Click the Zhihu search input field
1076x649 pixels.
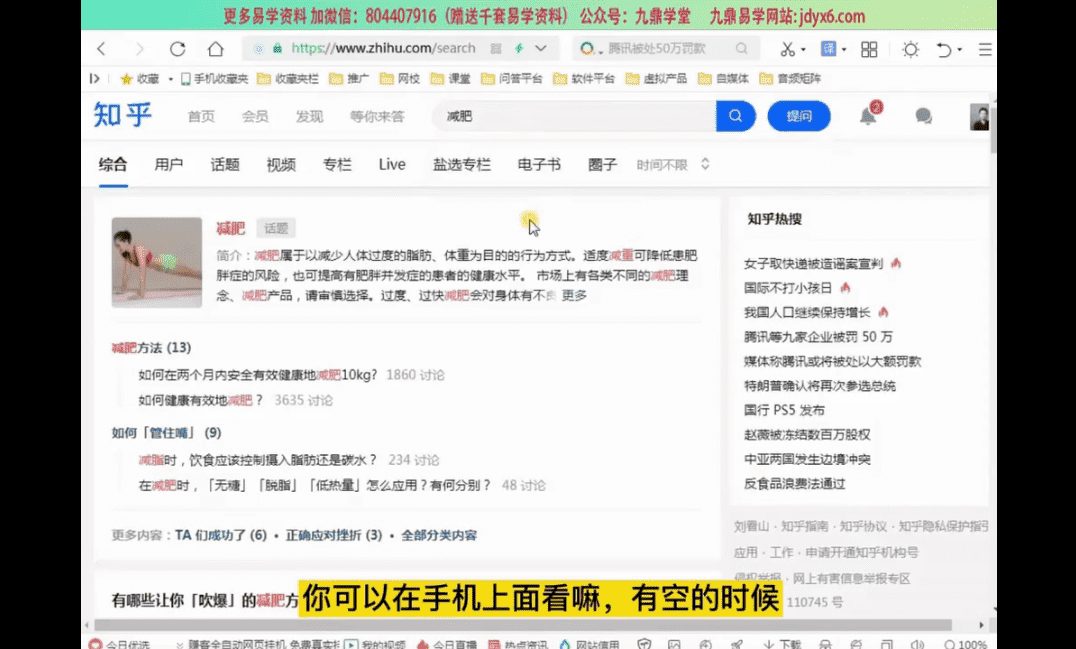pyautogui.click(x=575, y=116)
